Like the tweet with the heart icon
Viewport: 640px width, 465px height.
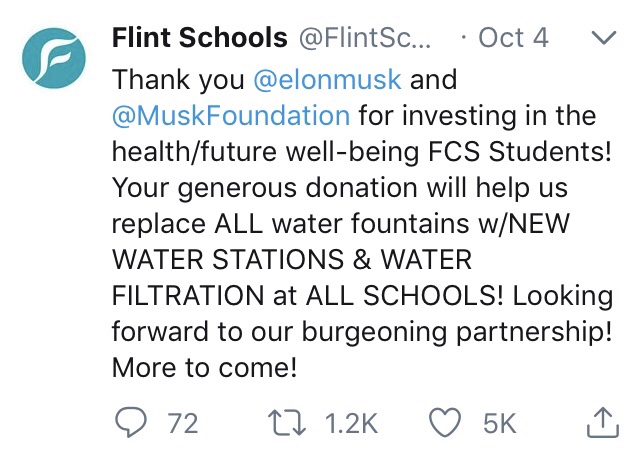[x=444, y=423]
